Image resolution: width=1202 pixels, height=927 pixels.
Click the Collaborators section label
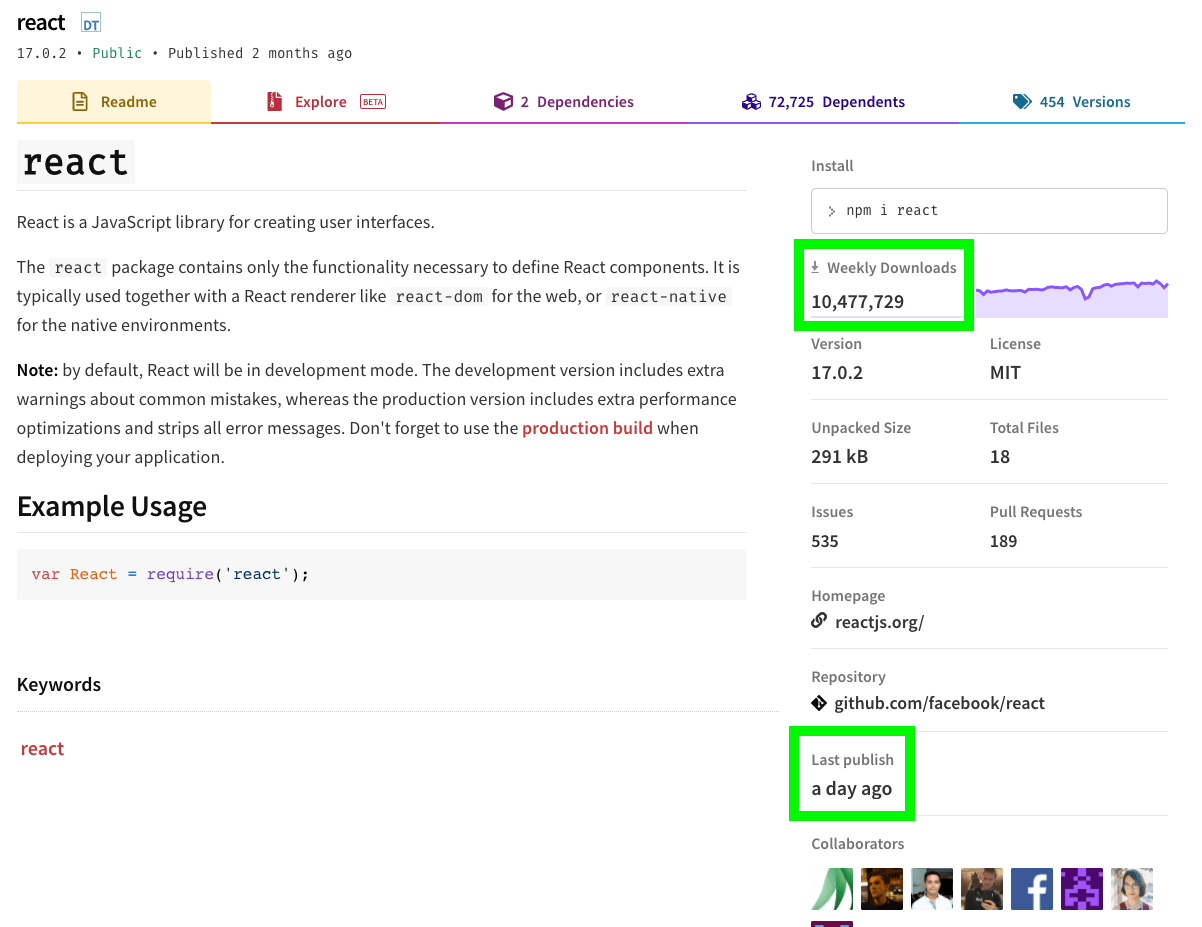(858, 844)
